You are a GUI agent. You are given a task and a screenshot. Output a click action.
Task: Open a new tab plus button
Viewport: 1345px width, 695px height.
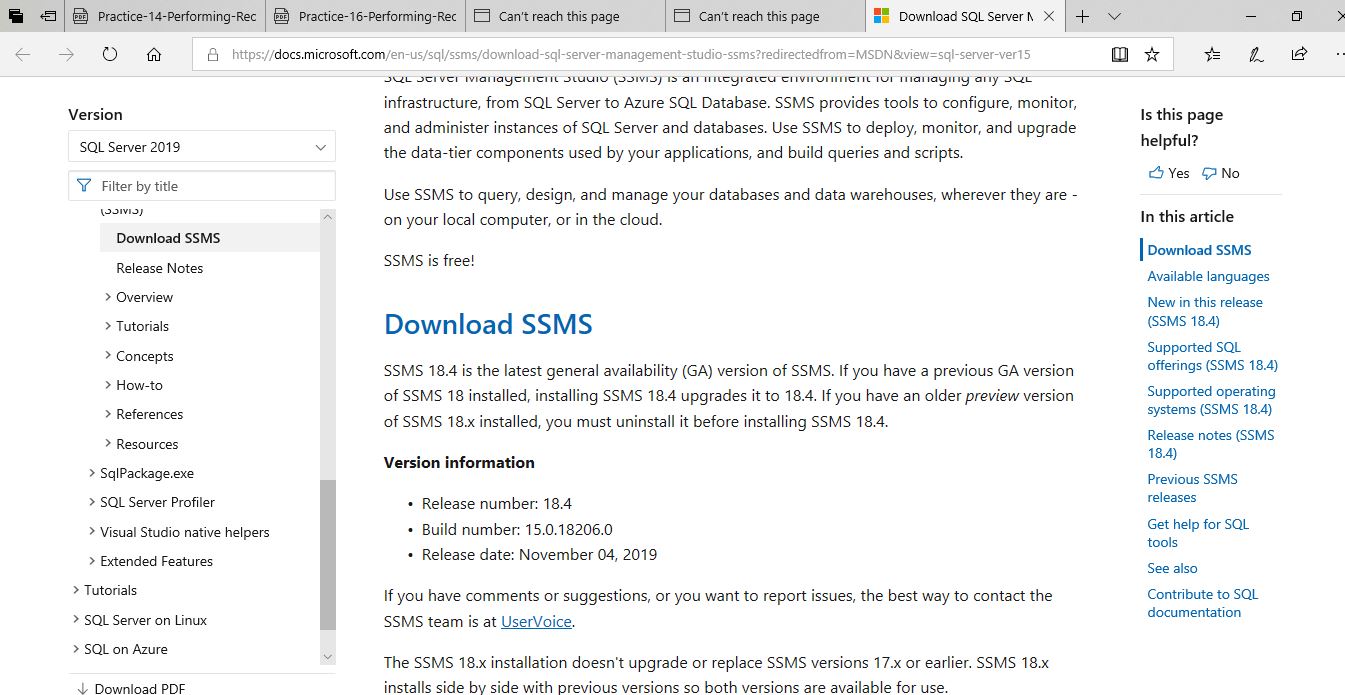[1082, 16]
